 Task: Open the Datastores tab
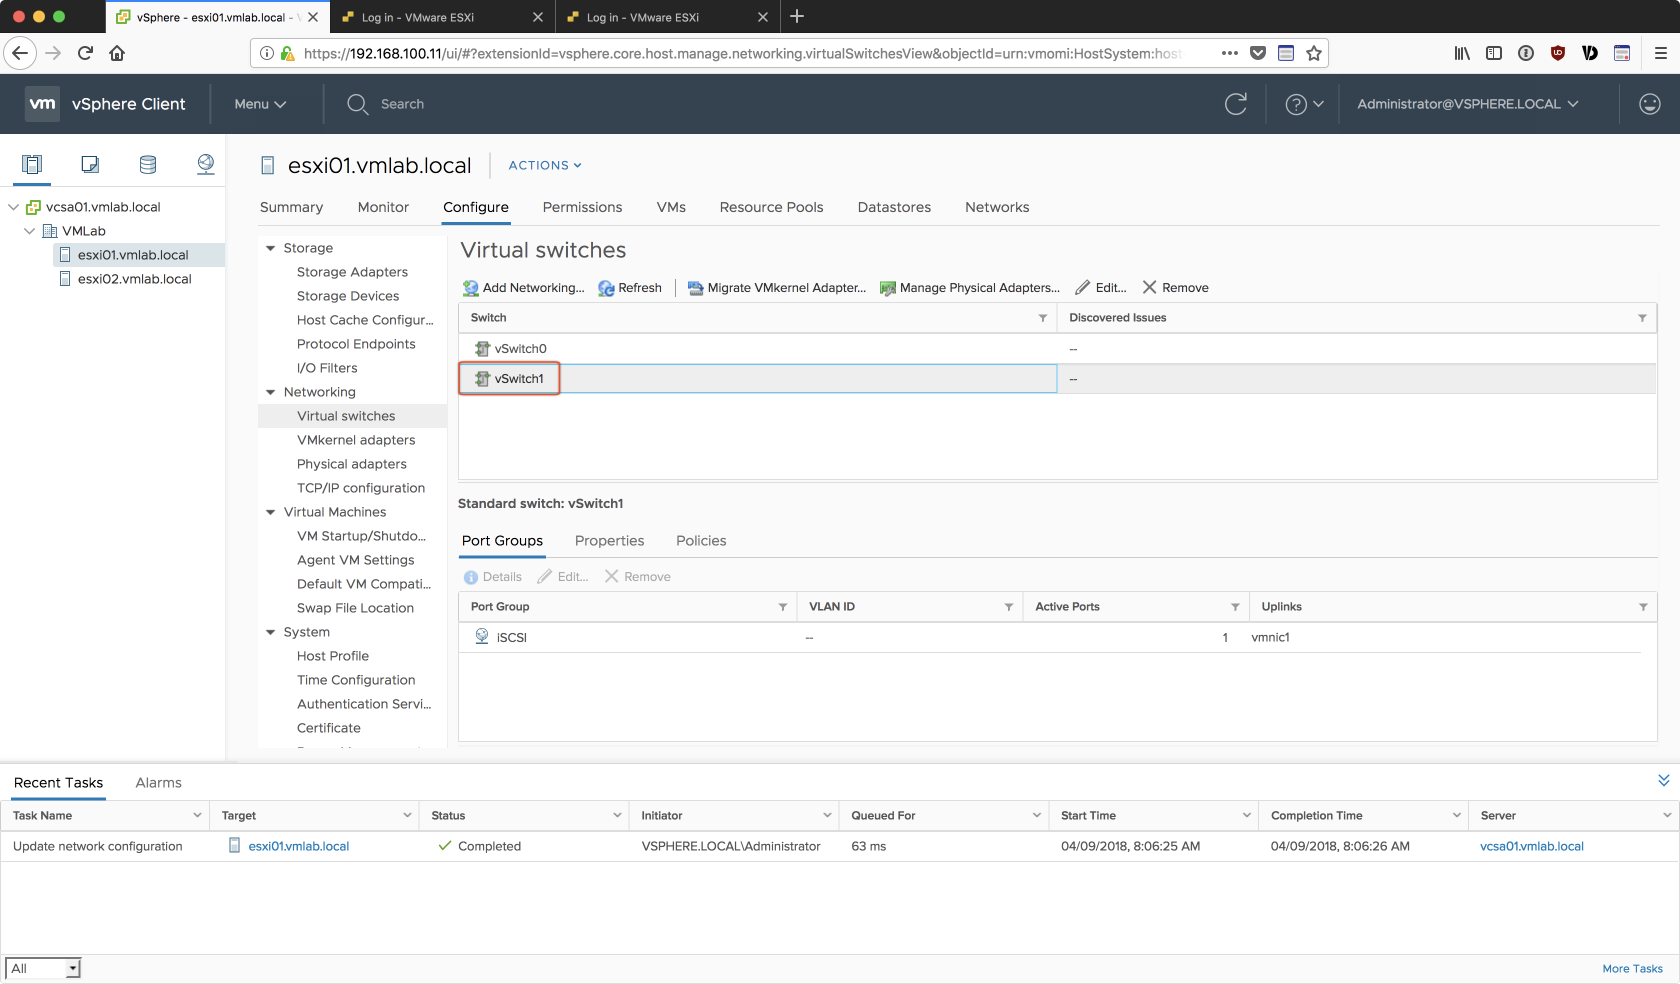coord(894,207)
